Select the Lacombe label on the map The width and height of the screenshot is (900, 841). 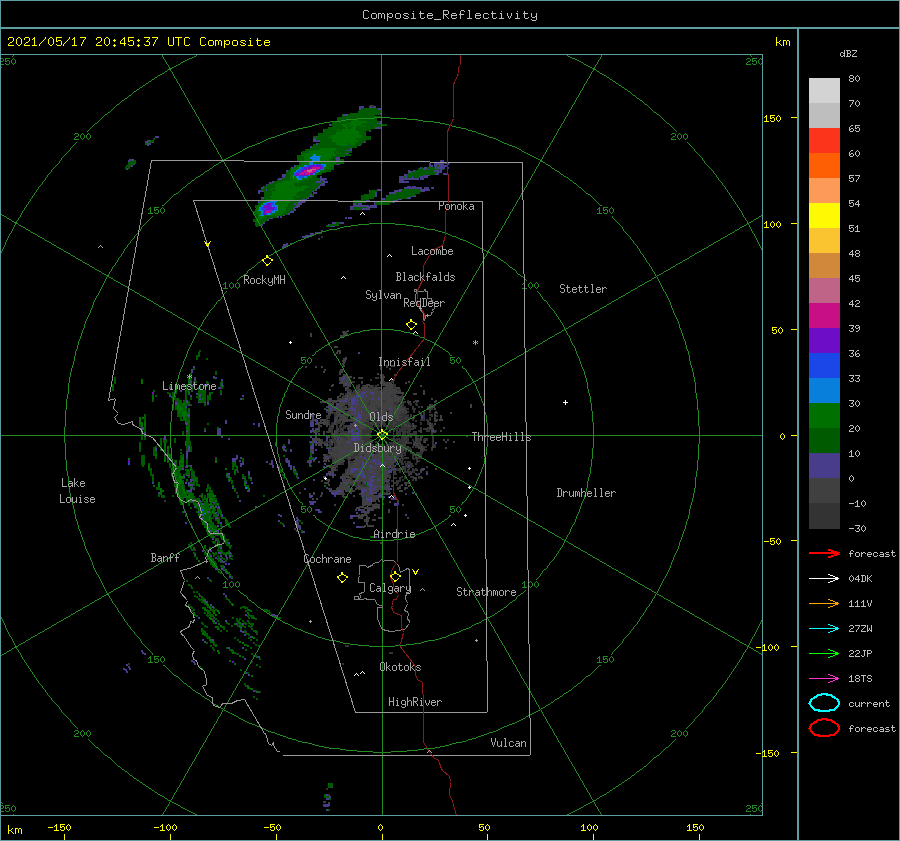[x=432, y=251]
